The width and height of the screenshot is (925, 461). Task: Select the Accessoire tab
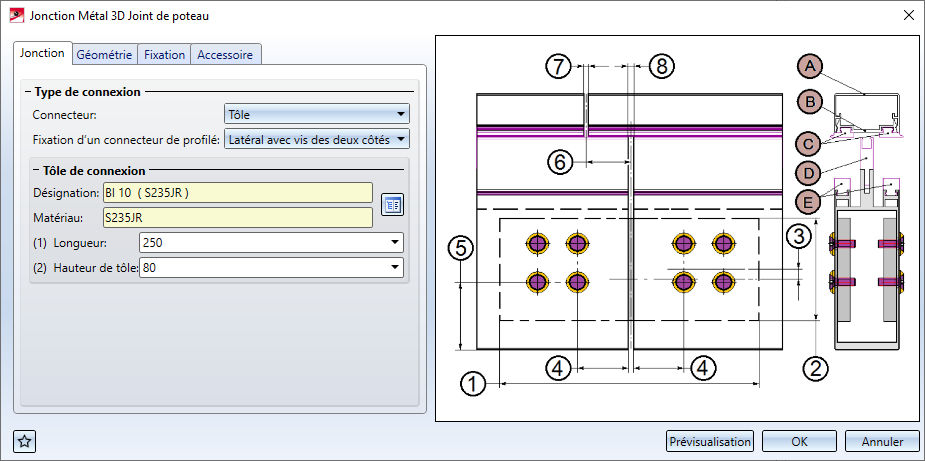tap(226, 55)
